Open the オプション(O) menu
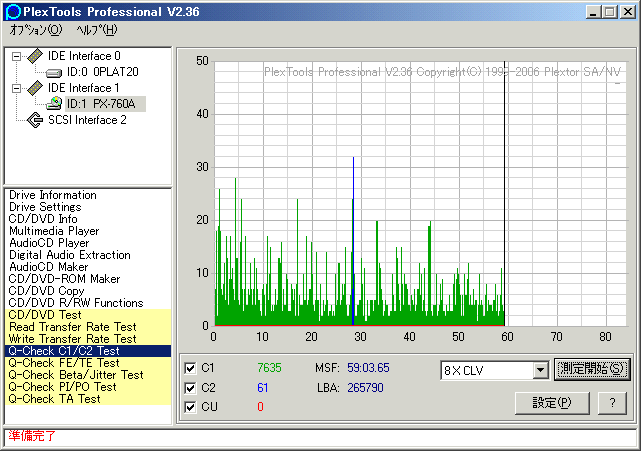Viewport: 641px width, 451px height. coord(35,30)
